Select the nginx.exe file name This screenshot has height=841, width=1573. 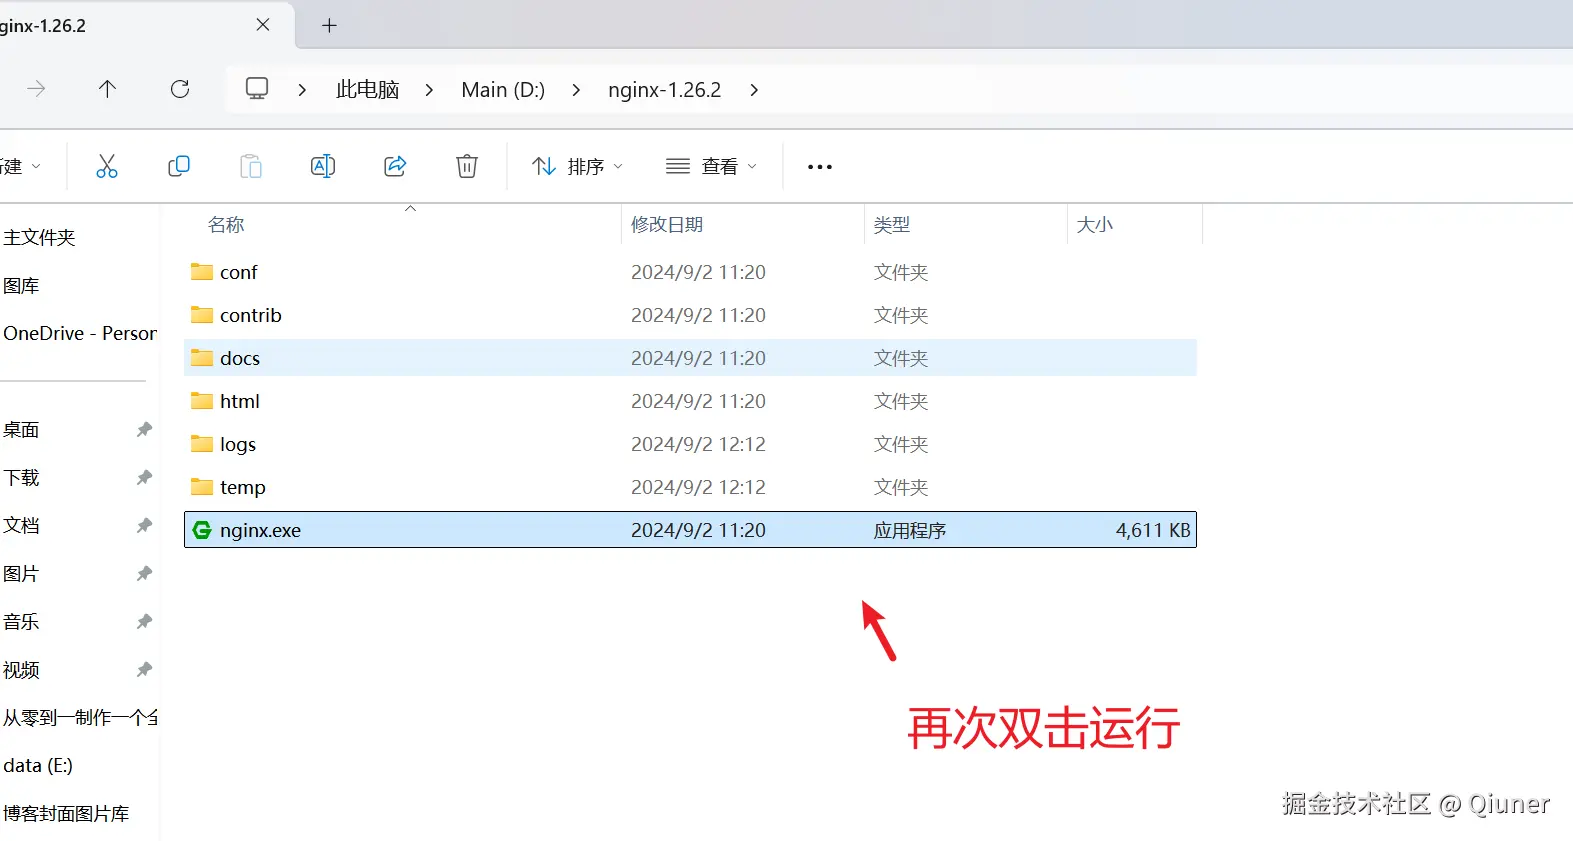260,530
